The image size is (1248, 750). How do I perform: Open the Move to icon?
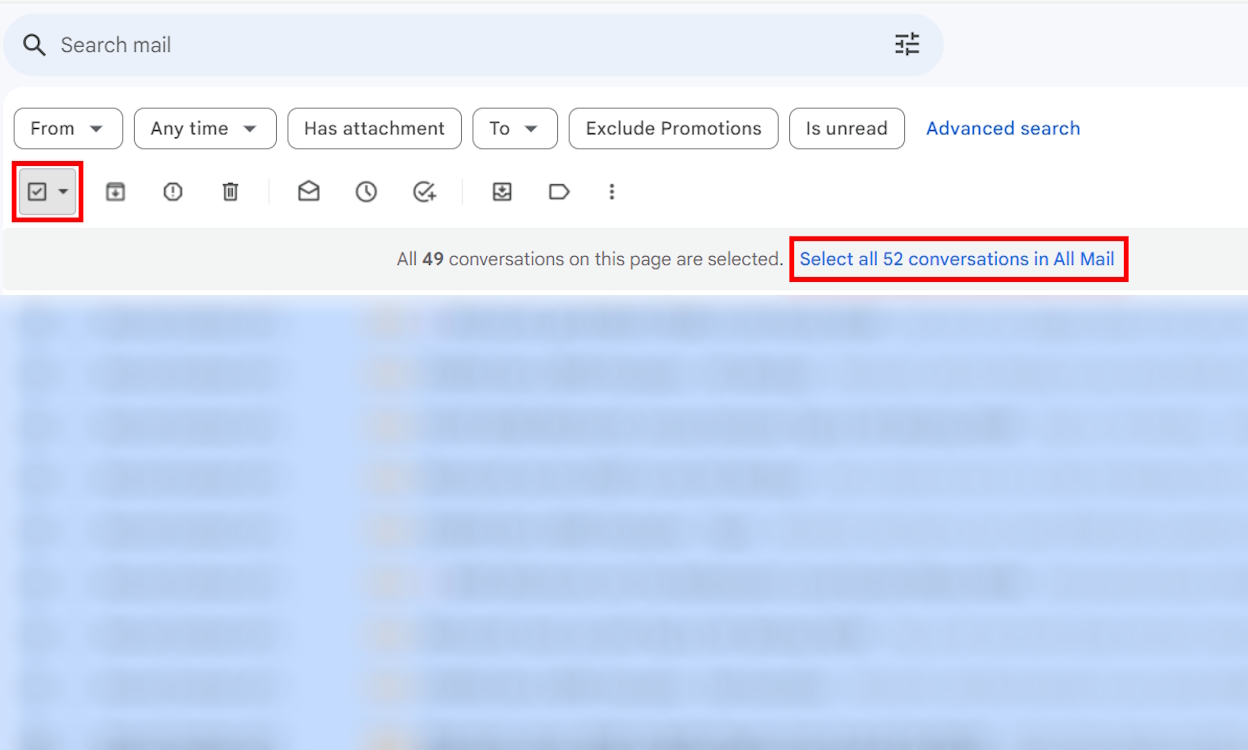(x=502, y=192)
